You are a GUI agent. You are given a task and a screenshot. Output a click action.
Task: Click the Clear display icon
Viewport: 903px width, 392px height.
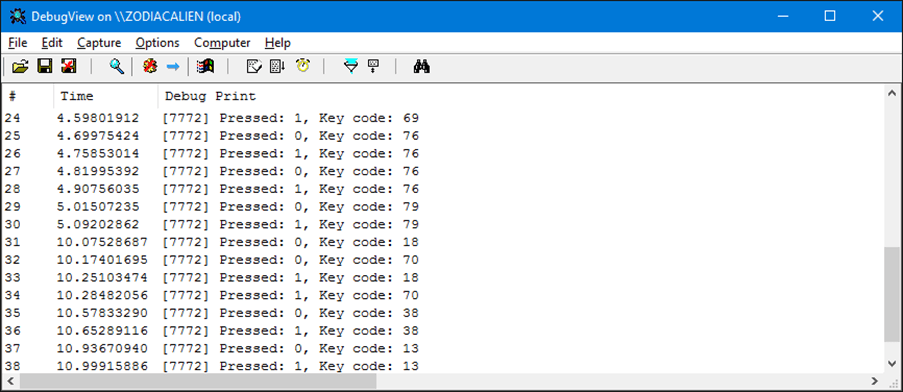click(69, 66)
